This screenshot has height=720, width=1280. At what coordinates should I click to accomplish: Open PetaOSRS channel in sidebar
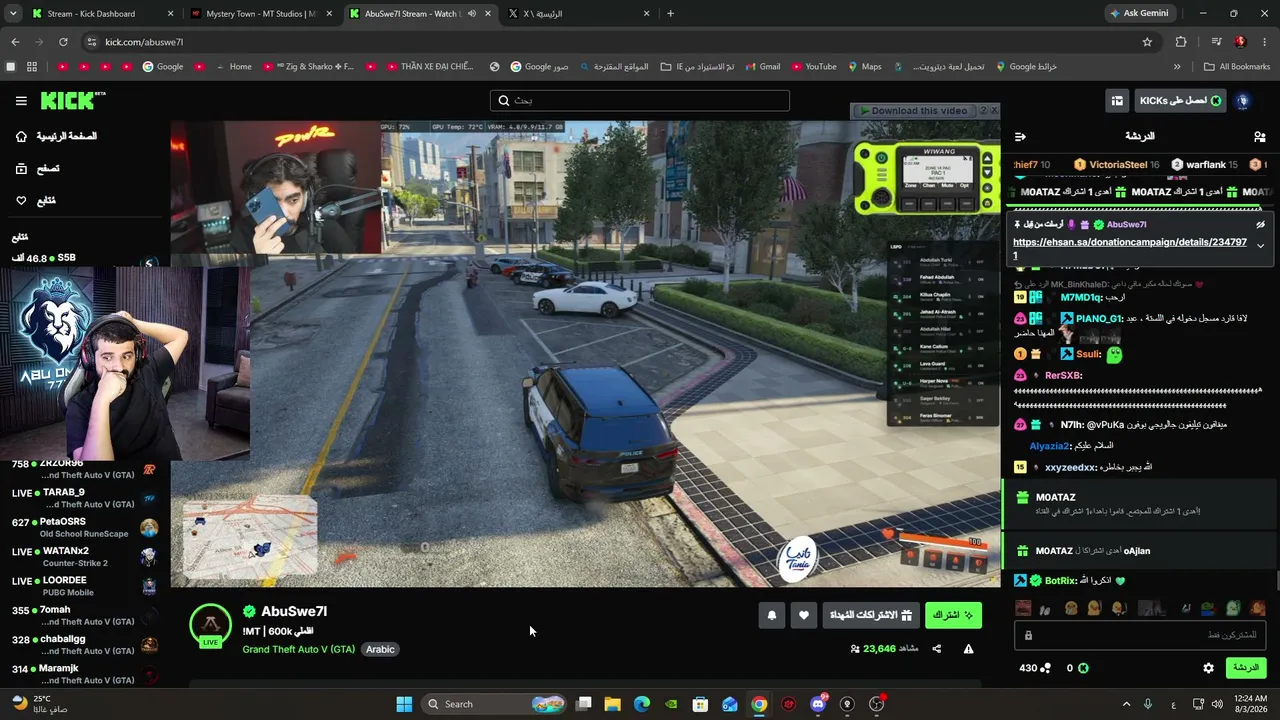point(83,527)
